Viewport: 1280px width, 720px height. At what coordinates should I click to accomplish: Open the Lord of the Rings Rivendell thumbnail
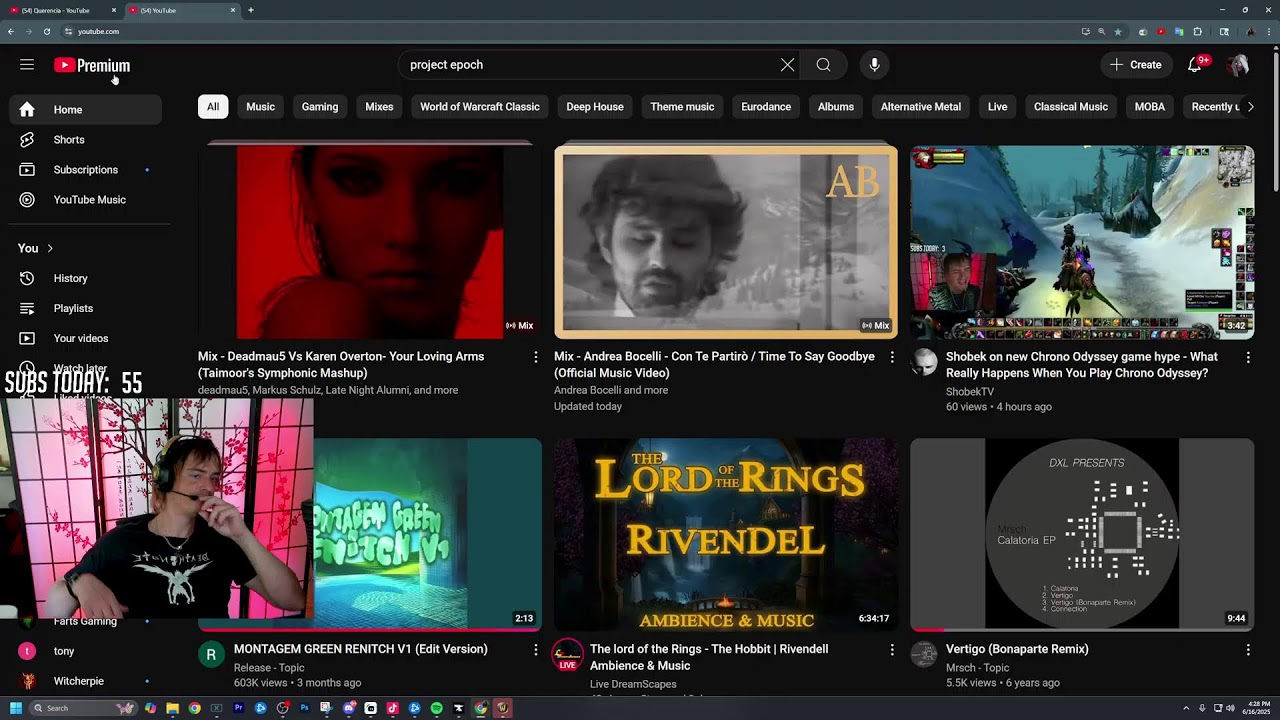point(726,534)
